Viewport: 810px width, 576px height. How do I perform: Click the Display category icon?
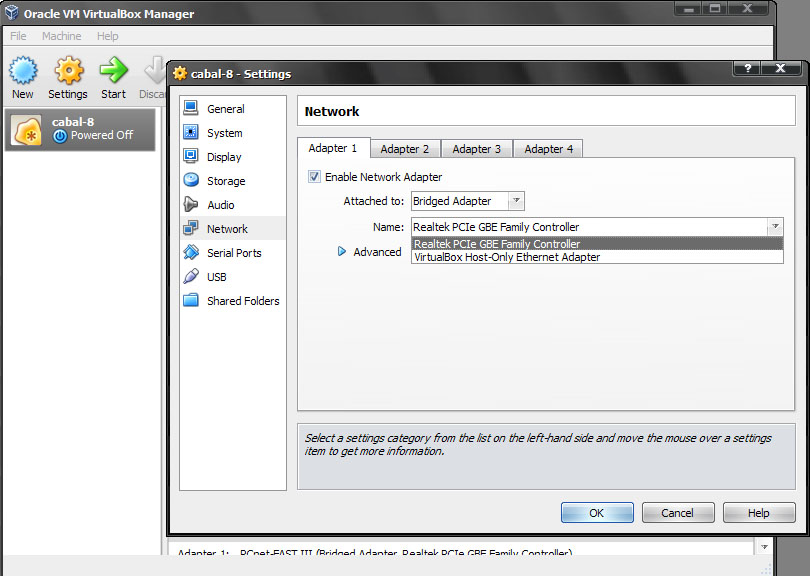[191, 156]
